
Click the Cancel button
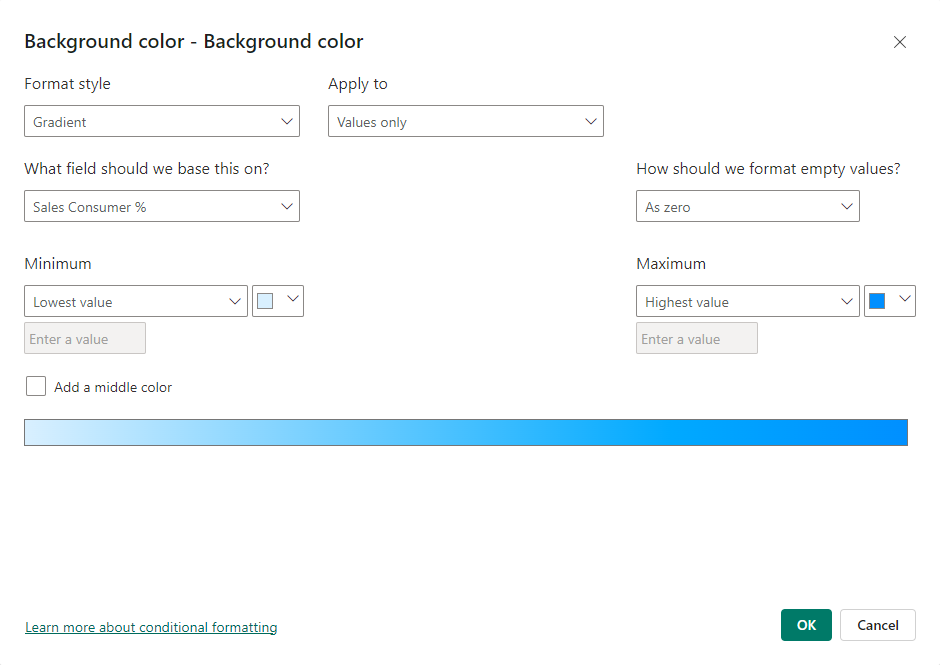(x=878, y=625)
